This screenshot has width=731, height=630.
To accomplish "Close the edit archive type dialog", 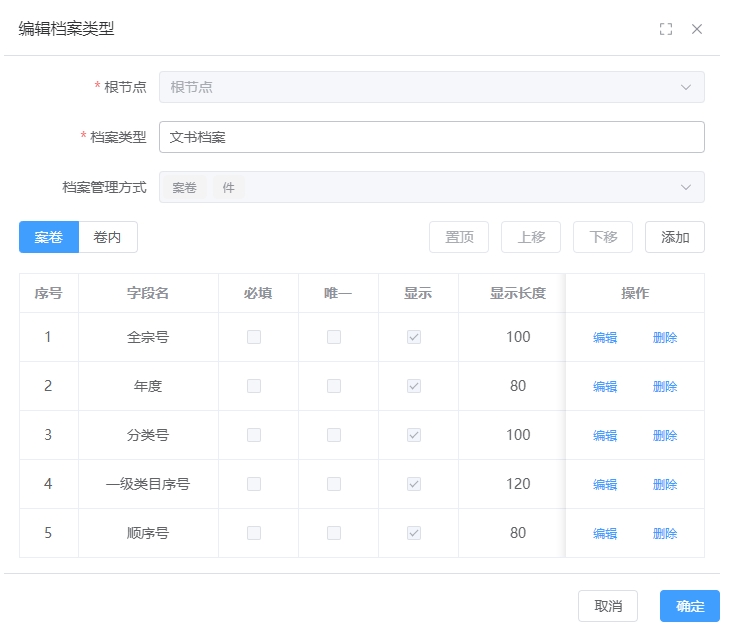I will click(x=697, y=29).
